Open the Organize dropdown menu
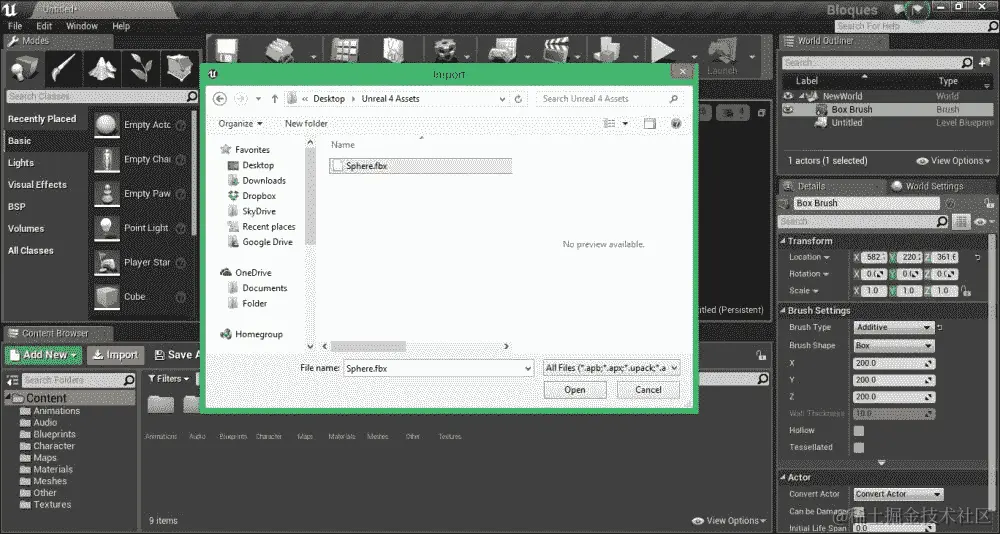 (240, 124)
